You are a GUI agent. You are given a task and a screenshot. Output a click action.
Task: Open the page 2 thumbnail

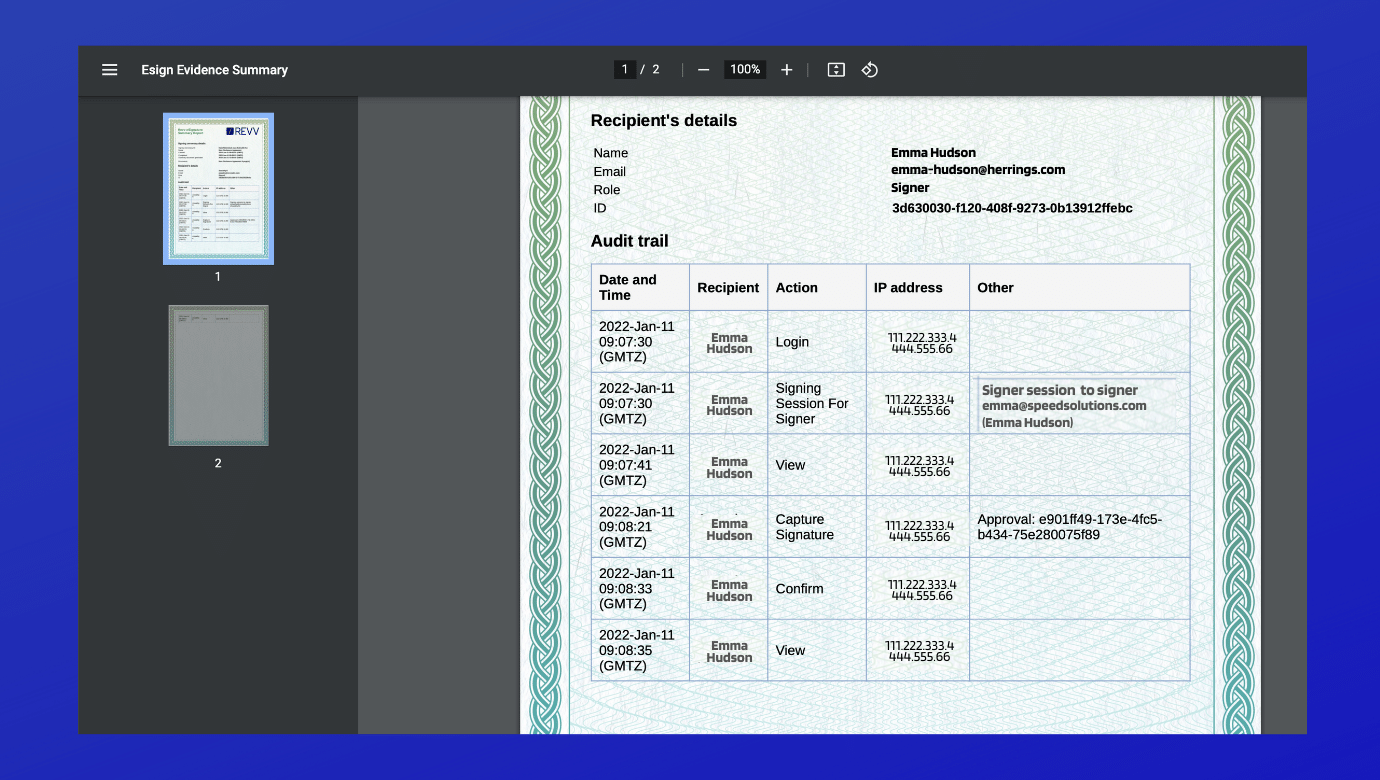coord(218,376)
